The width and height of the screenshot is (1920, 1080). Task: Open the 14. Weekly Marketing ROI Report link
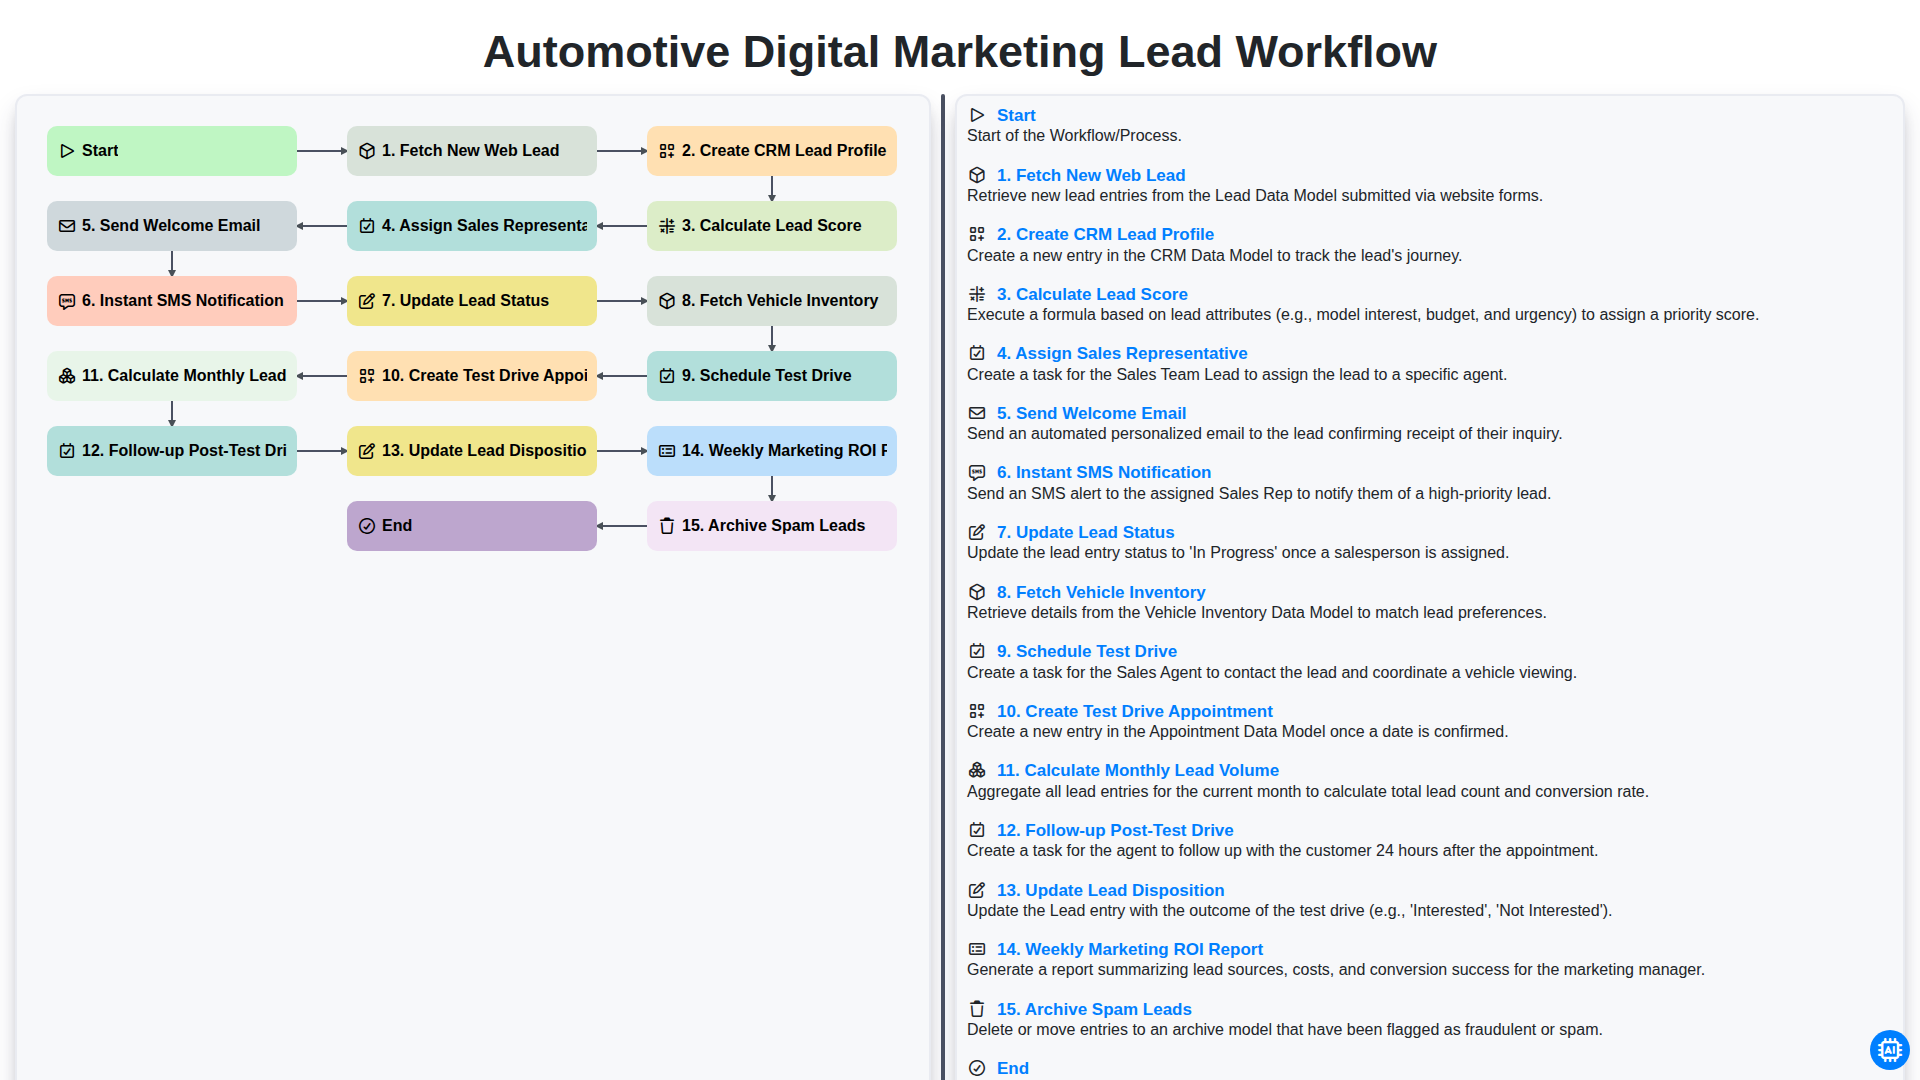(1130, 949)
